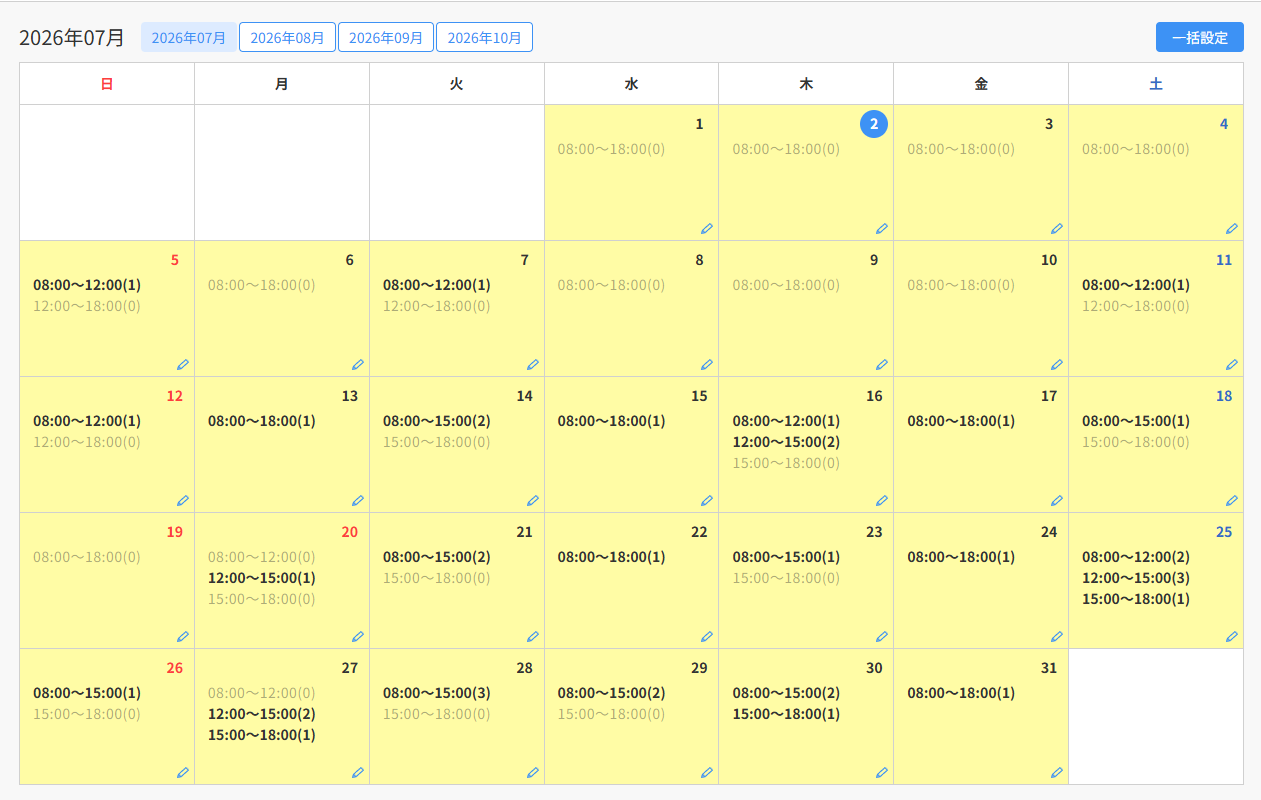Open the edit pencil for July 5
1261x800 pixels.
click(183, 364)
